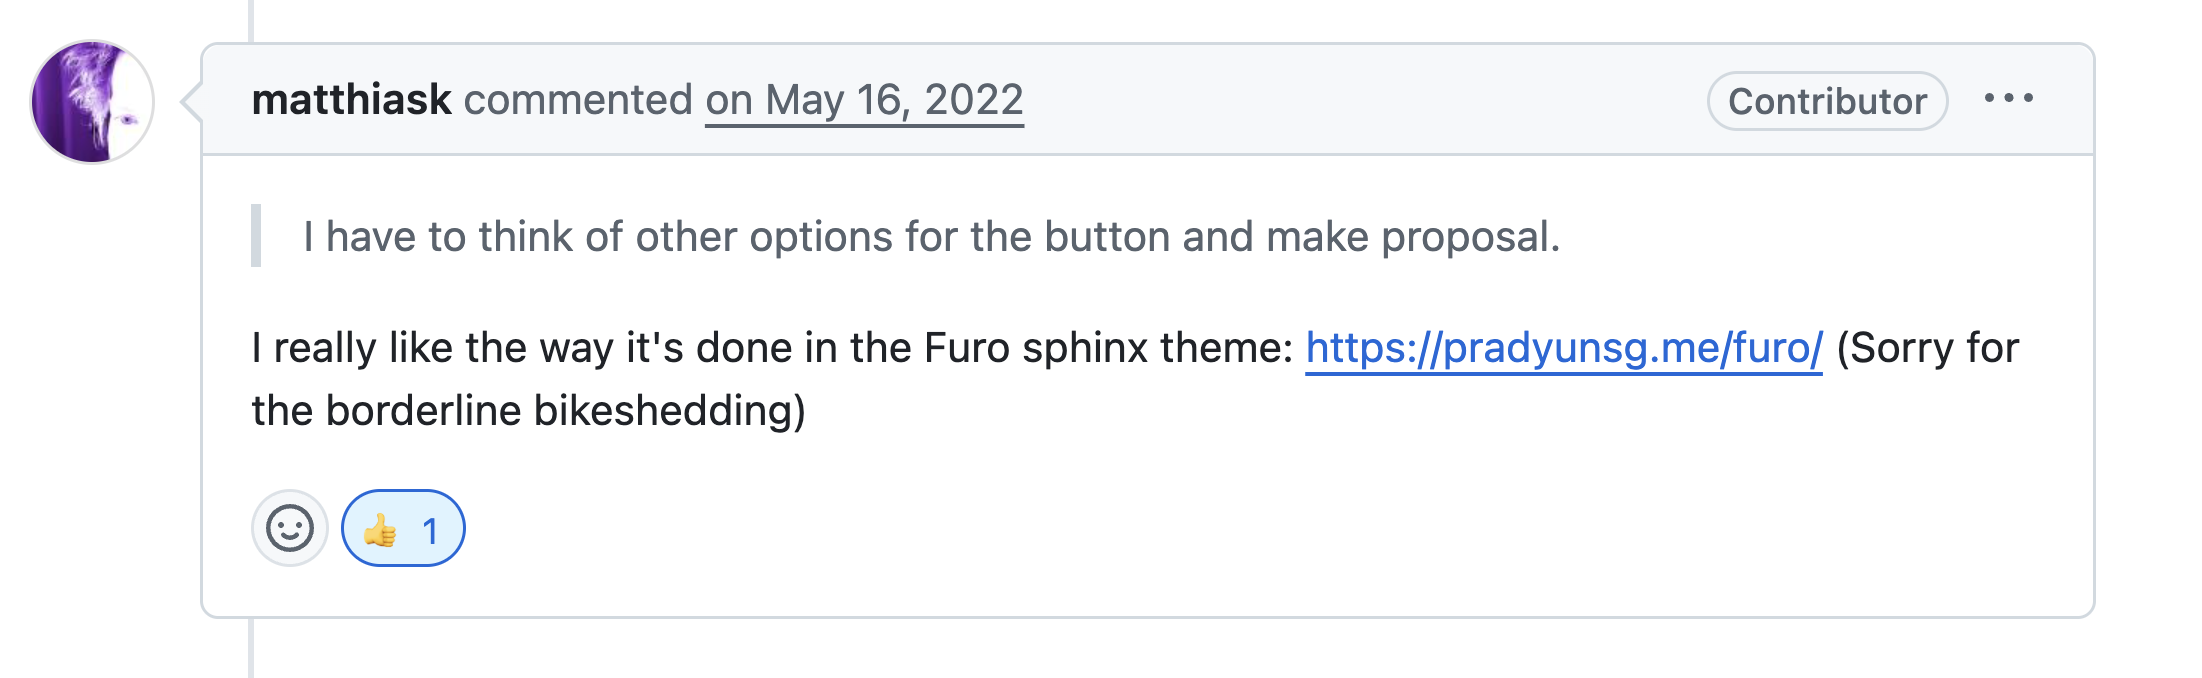
Task: Visit the pradyunsg.me/furo link
Action: point(1564,348)
